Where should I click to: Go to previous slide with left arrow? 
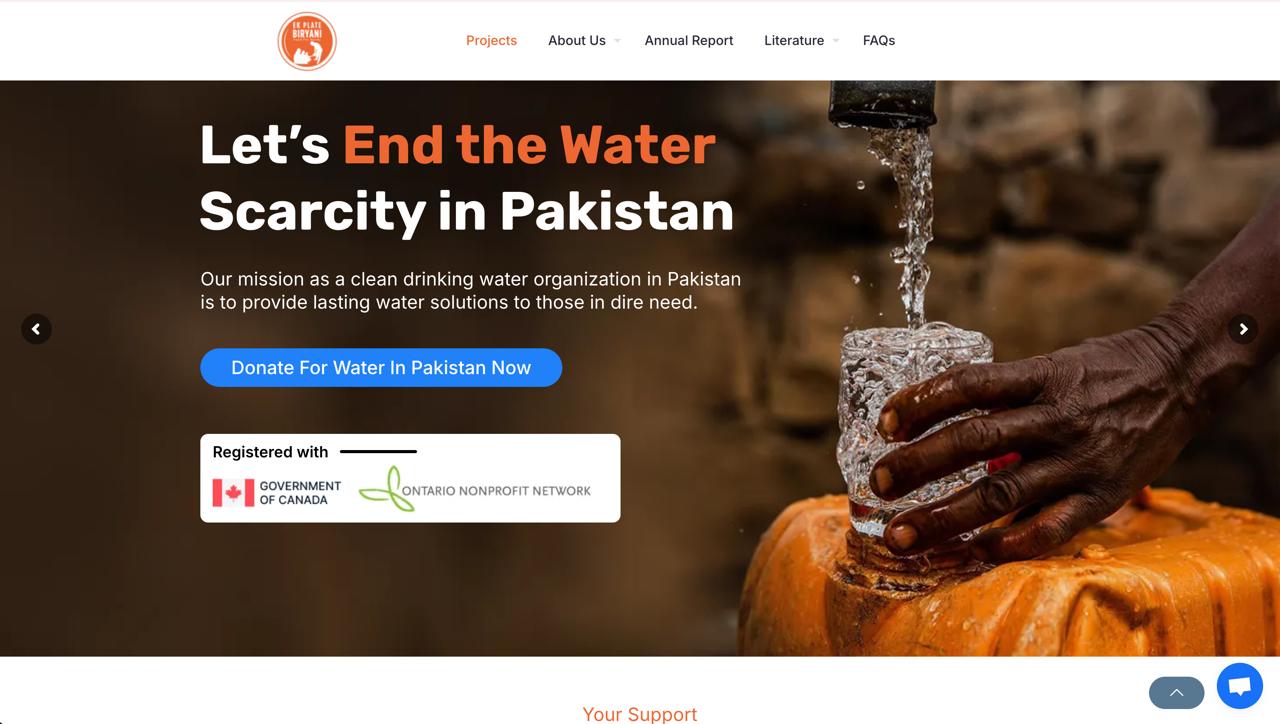pyautogui.click(x=36, y=329)
